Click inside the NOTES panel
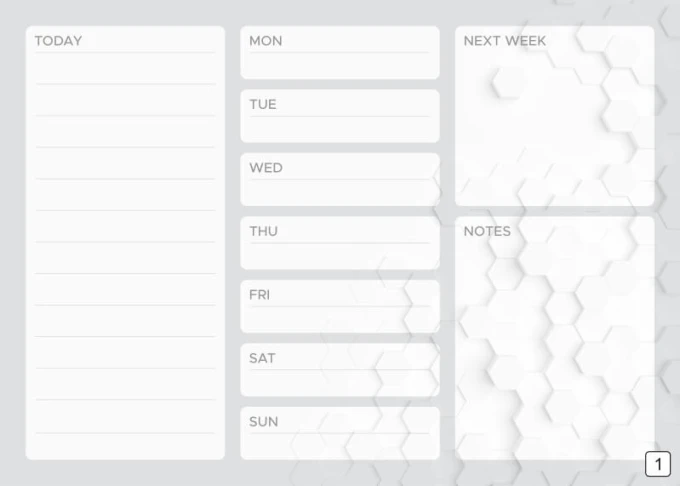The width and height of the screenshot is (680, 486). click(555, 338)
